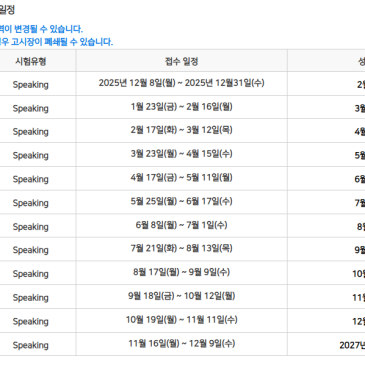Select the 1월 23일(금) ~ 2월 16일(월) cell
This screenshot has height=365, width=365.
[x=182, y=107]
